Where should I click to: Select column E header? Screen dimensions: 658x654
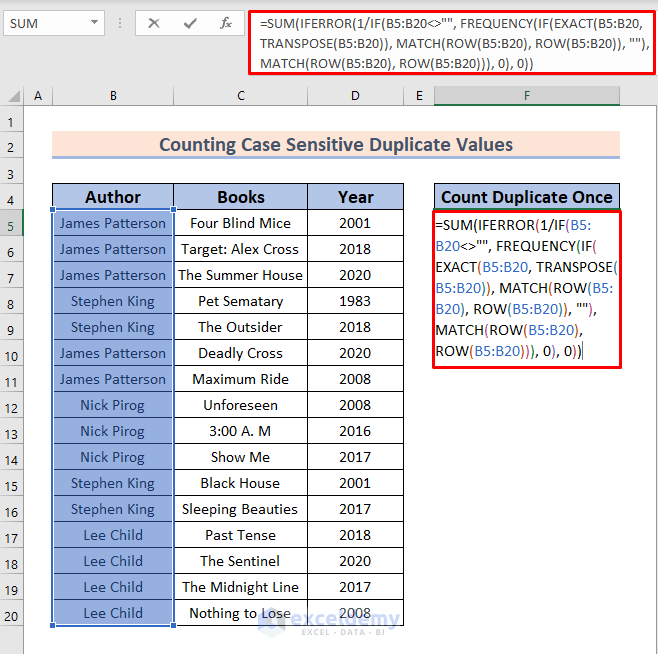coord(419,96)
